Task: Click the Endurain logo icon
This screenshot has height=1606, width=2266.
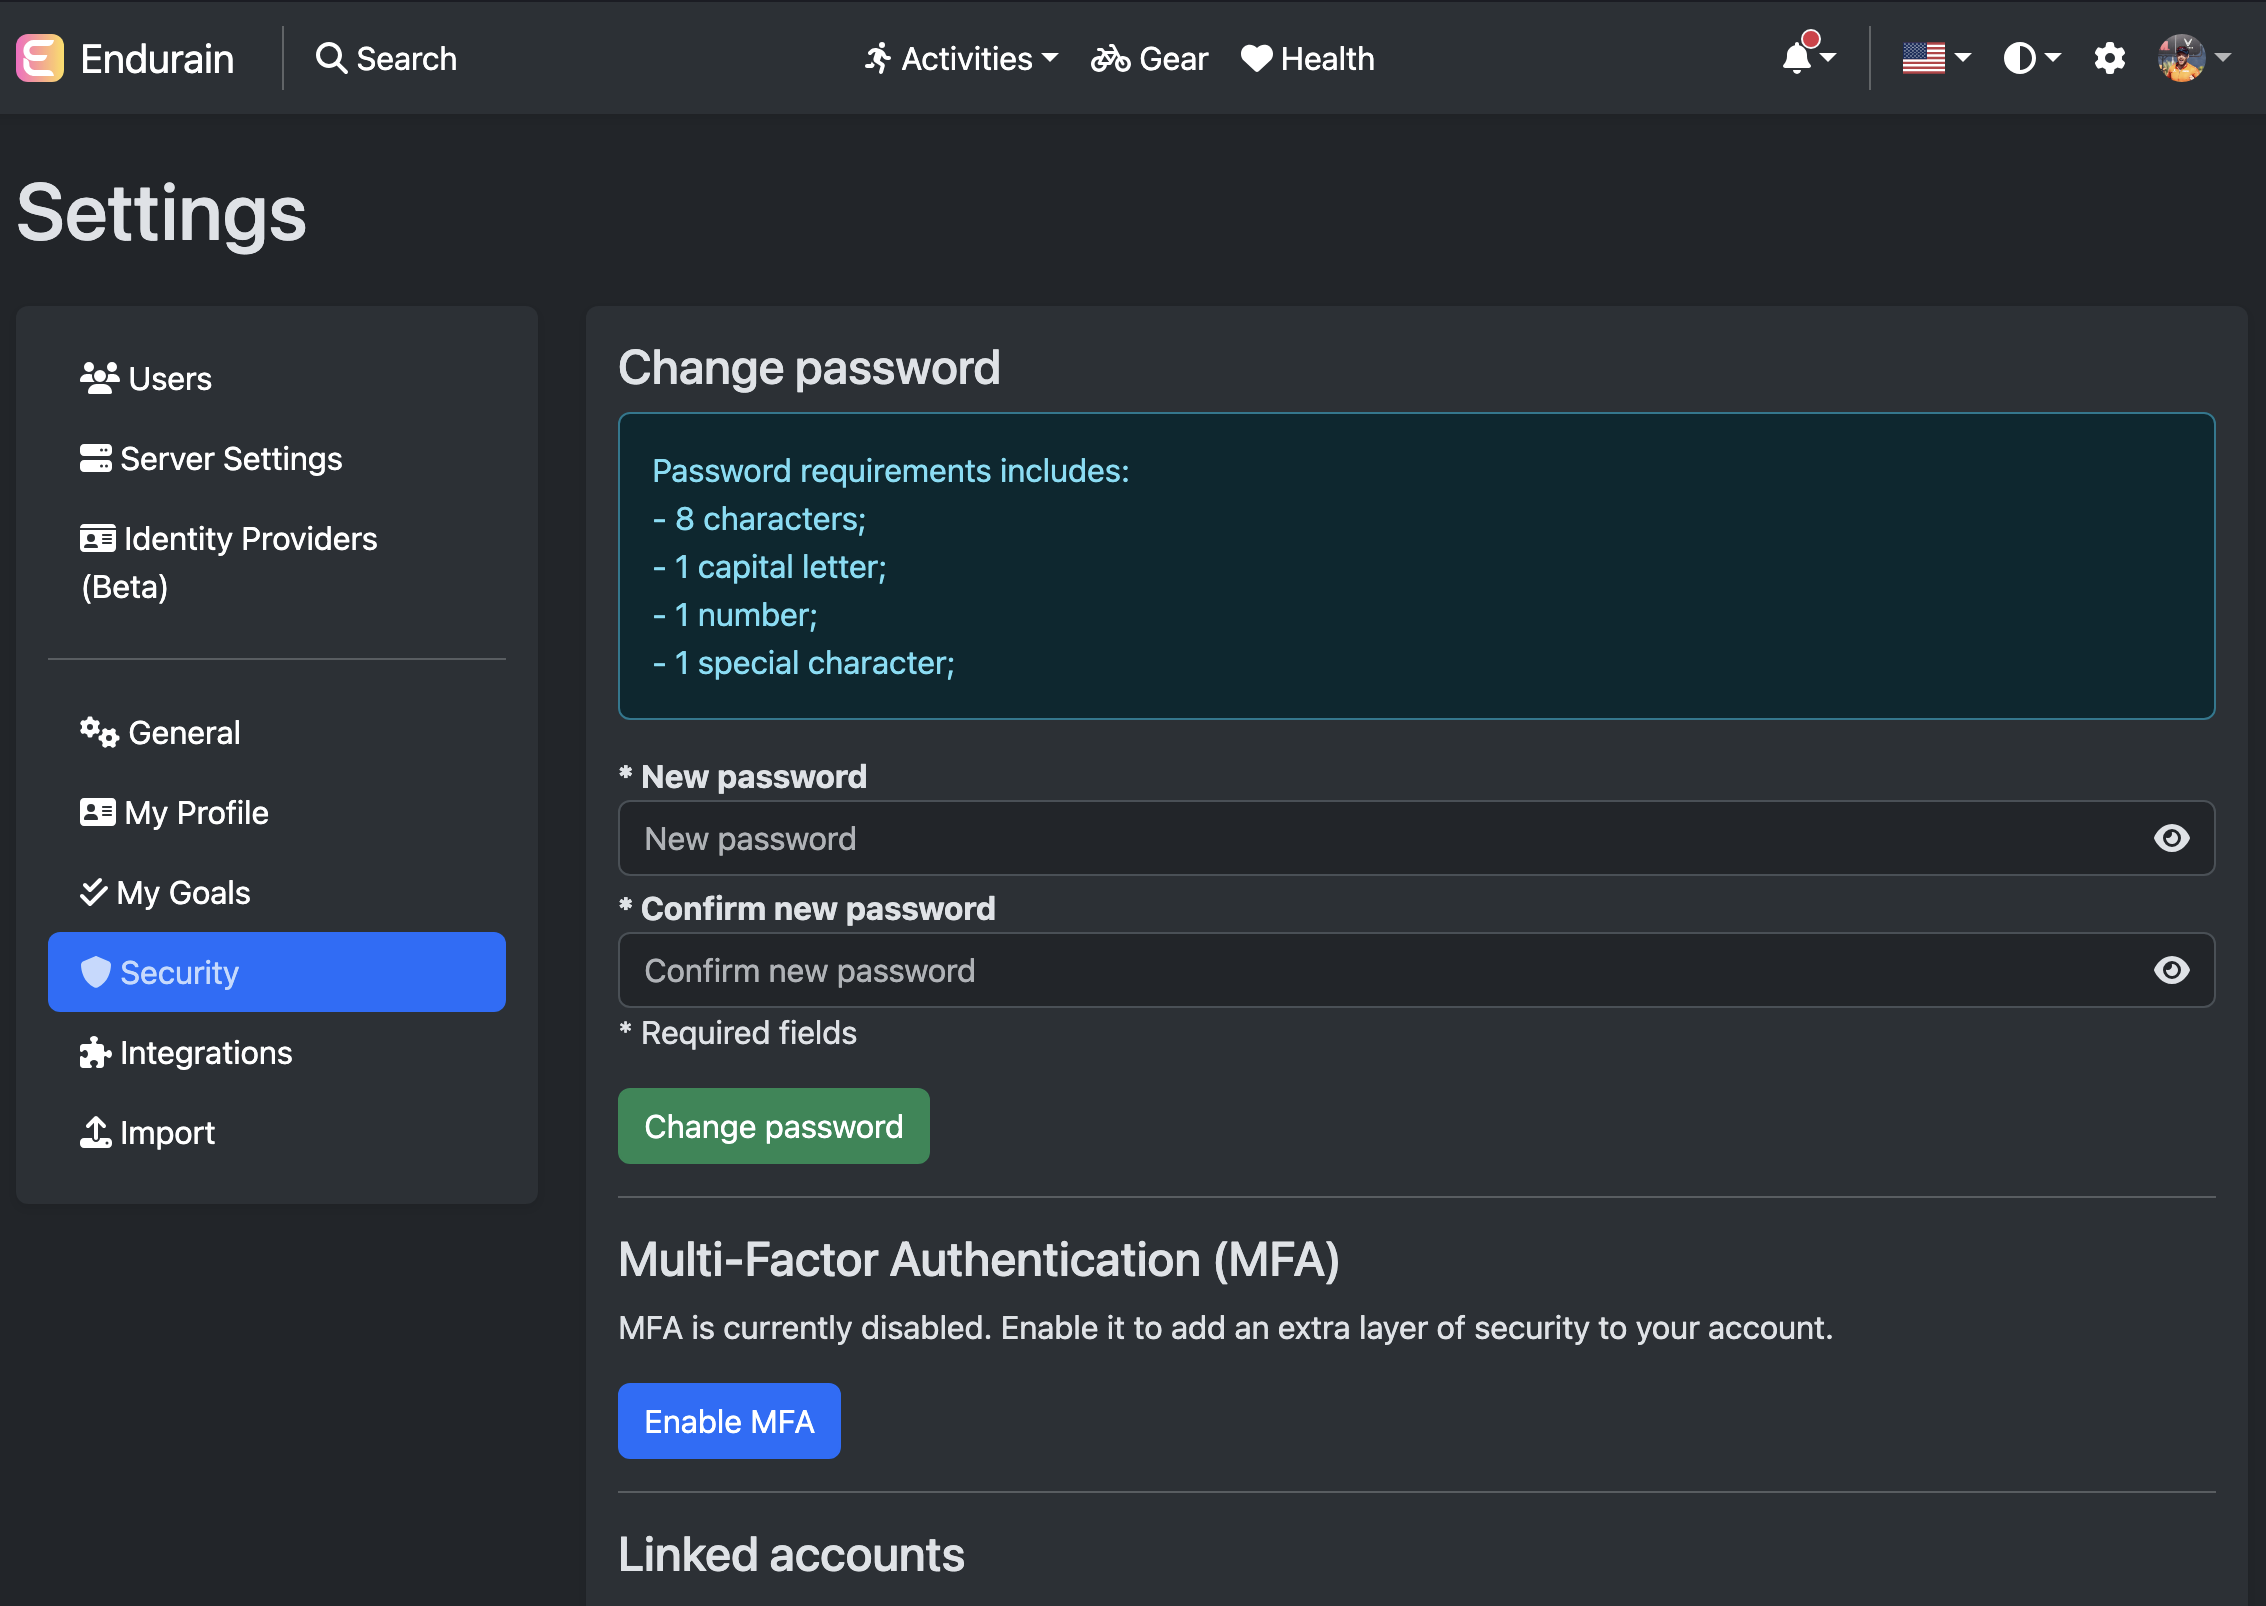Action: click(x=38, y=57)
